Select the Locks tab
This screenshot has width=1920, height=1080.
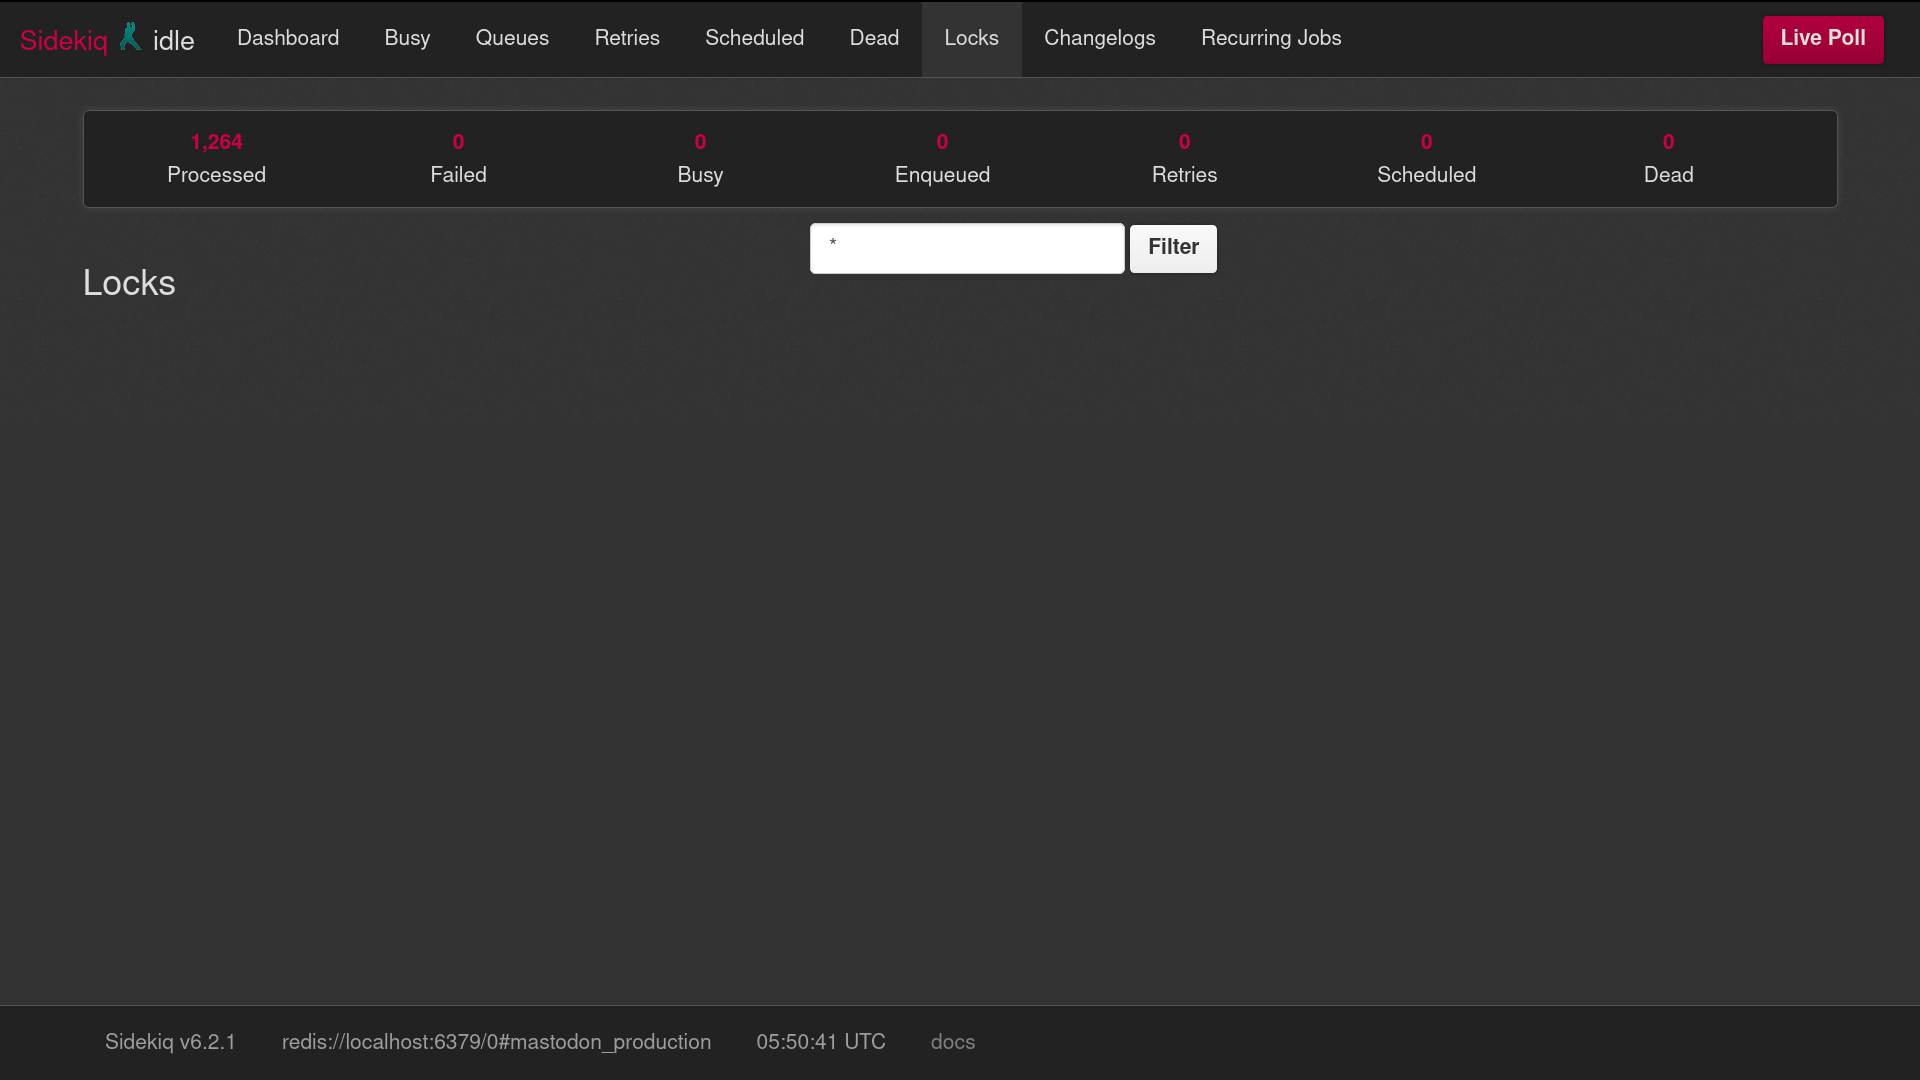tap(971, 38)
